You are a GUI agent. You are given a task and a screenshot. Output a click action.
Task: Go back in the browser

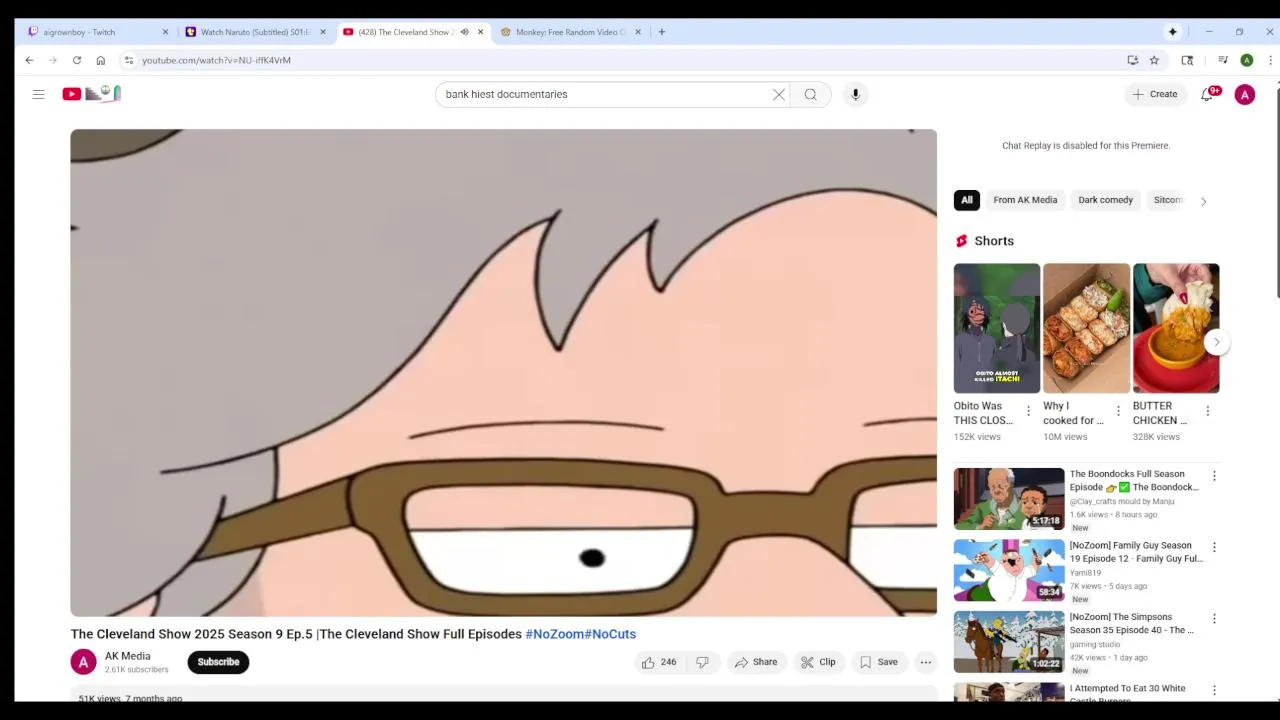click(29, 60)
